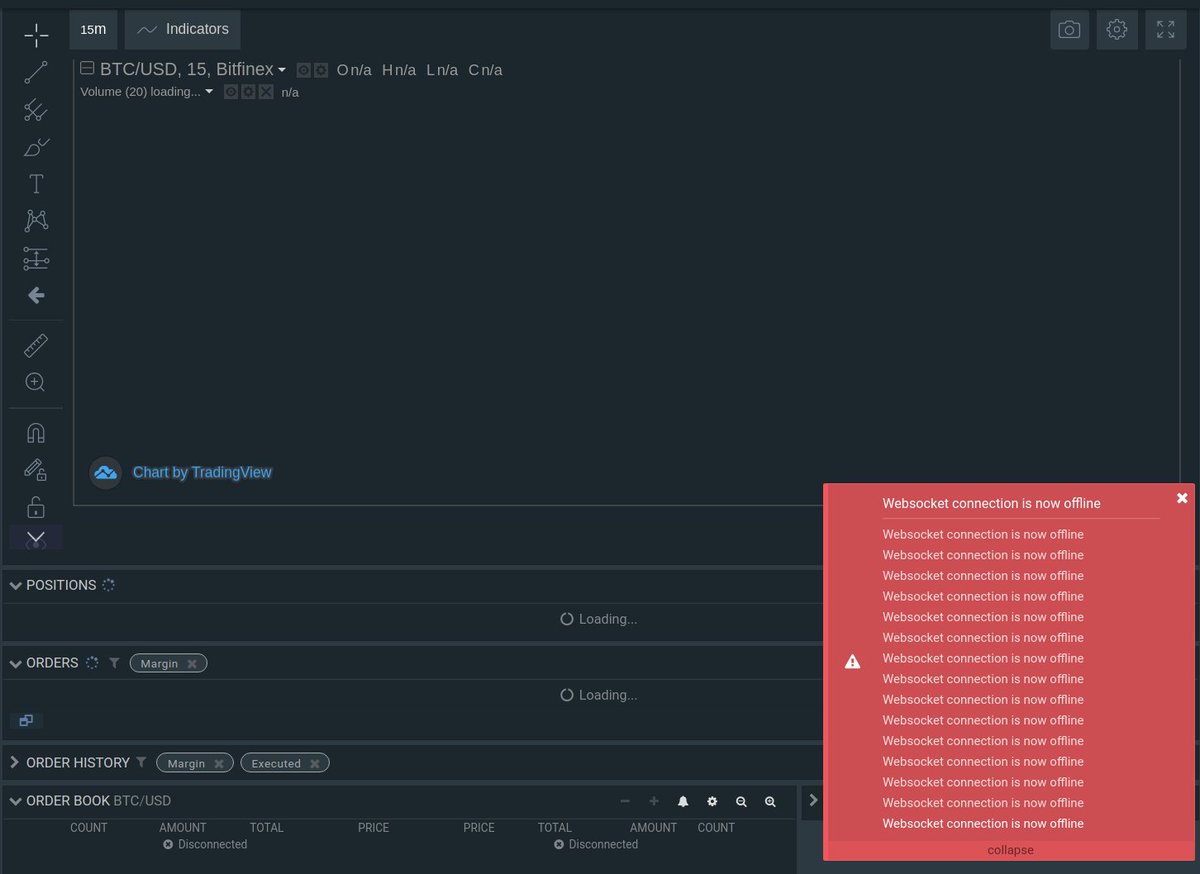Screen dimensions: 1200x874
Task: Remove the Margin filter from ORDER HISTORY
Action: (x=219, y=764)
